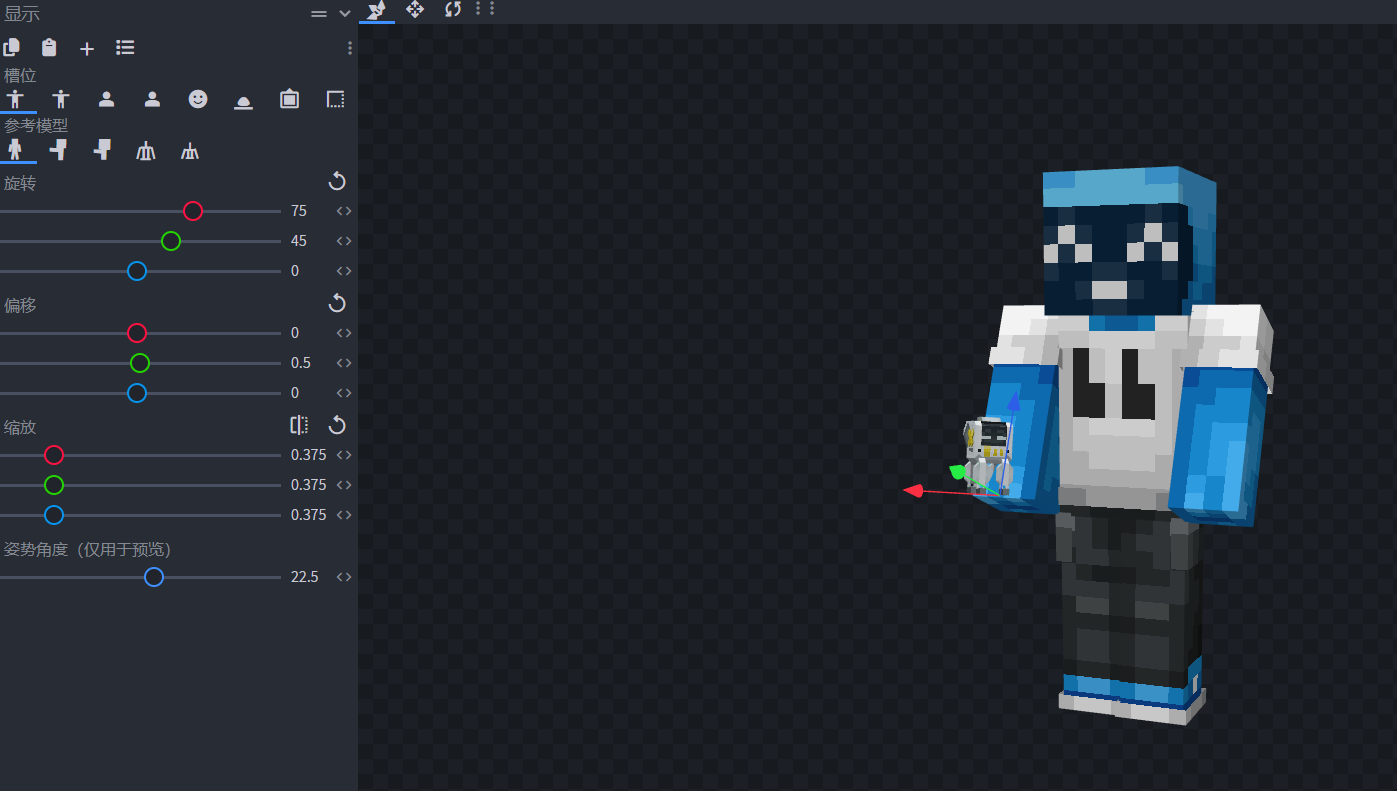Select the third-person left hand slot
The height and width of the screenshot is (791, 1397).
[61, 99]
